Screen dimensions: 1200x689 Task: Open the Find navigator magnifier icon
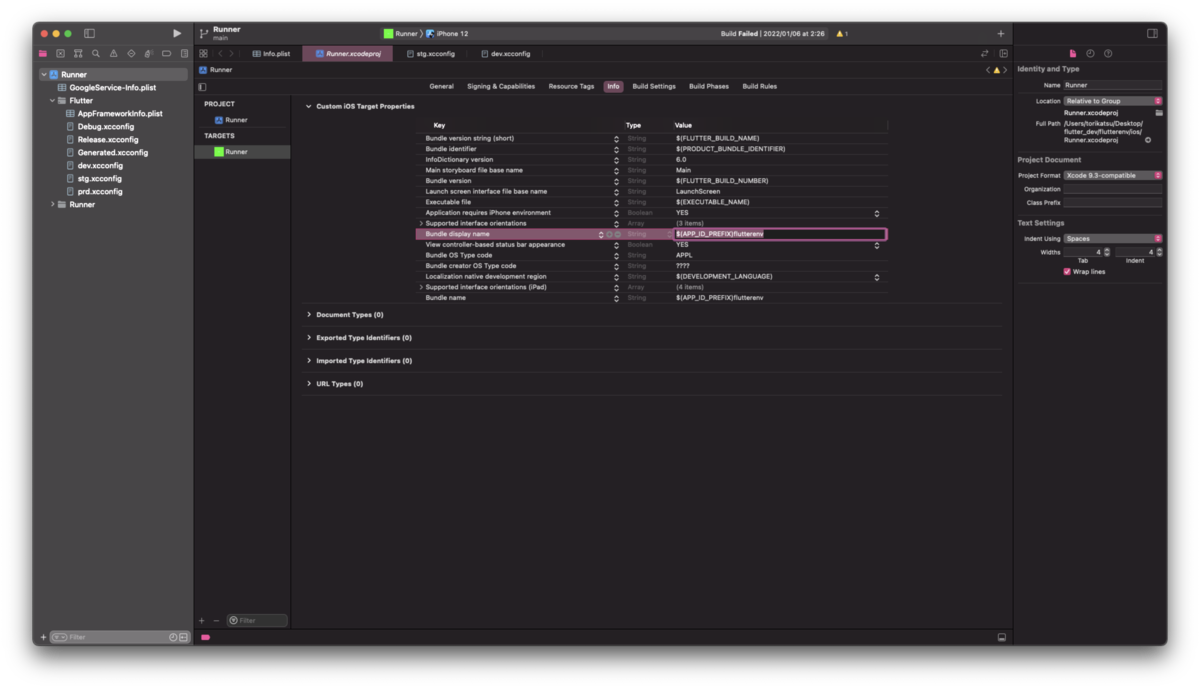96,54
